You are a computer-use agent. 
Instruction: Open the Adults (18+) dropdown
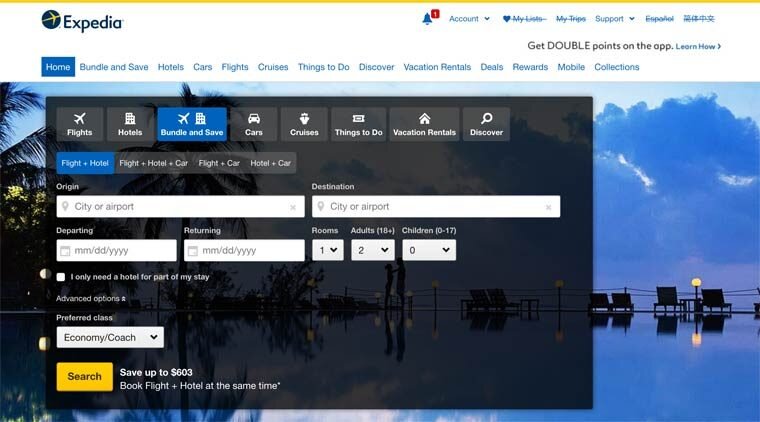[x=373, y=250]
